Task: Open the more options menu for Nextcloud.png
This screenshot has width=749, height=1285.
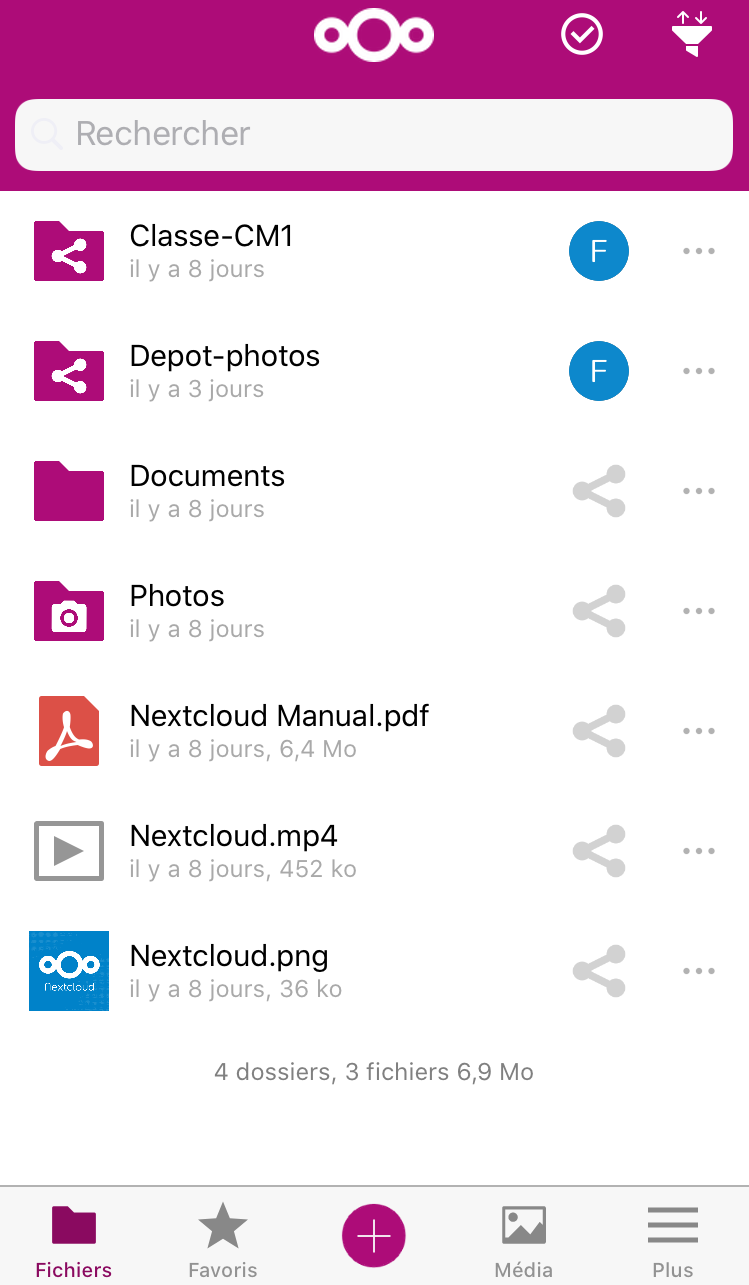Action: coord(699,971)
